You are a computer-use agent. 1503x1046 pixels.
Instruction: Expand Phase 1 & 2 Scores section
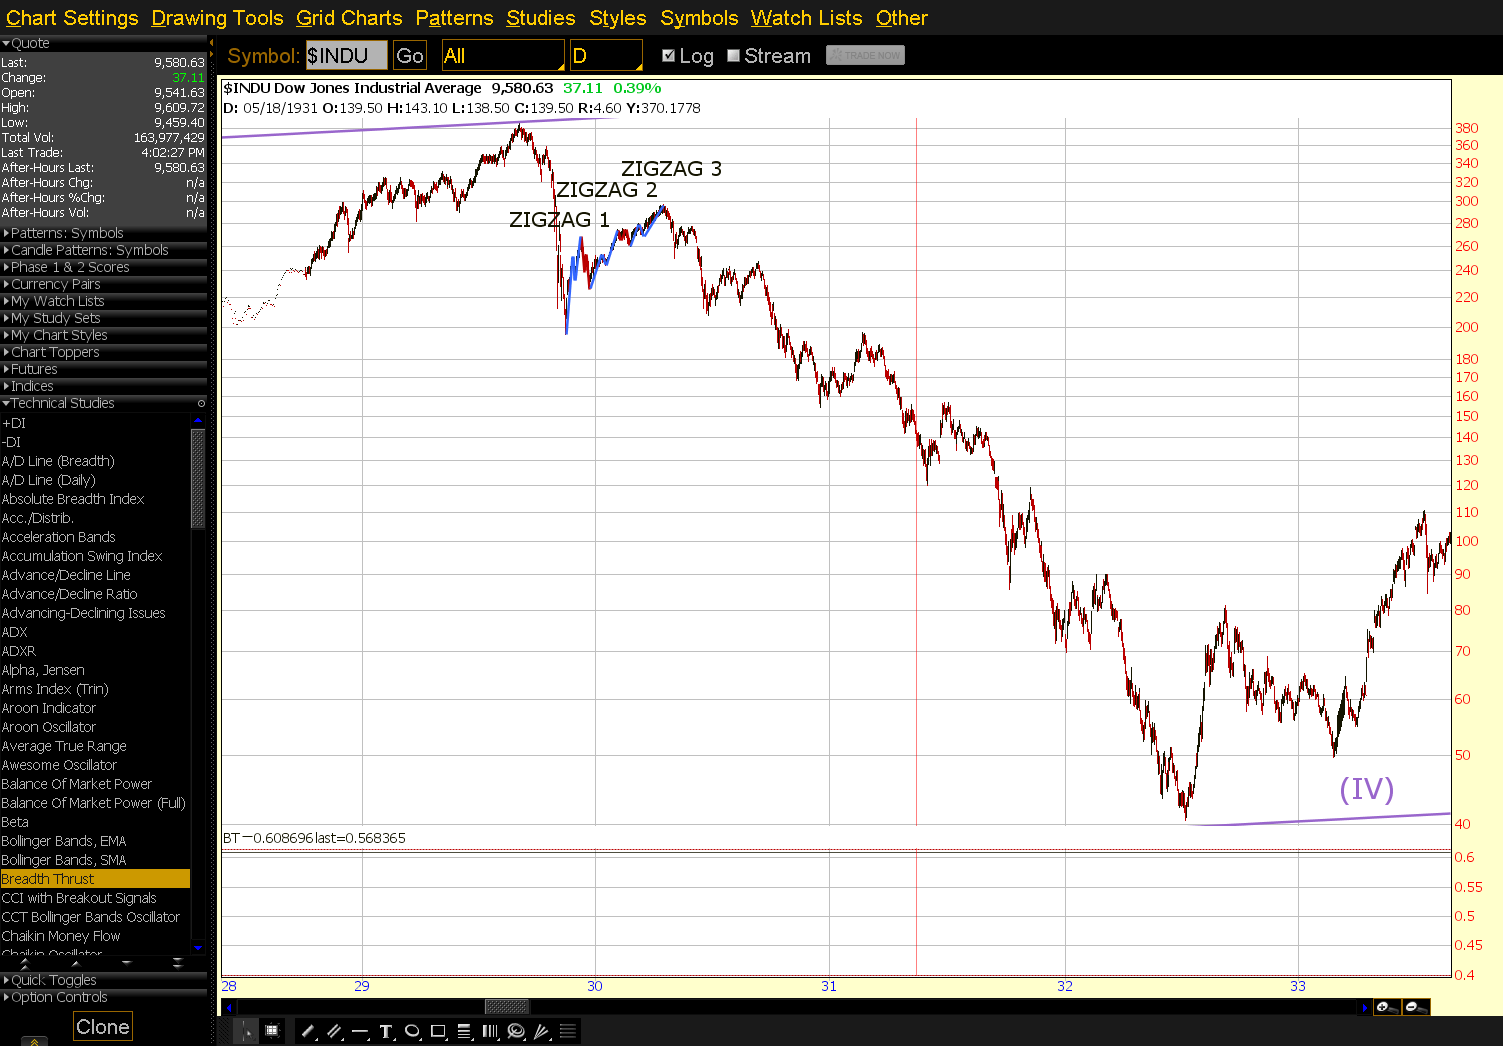(x=104, y=267)
